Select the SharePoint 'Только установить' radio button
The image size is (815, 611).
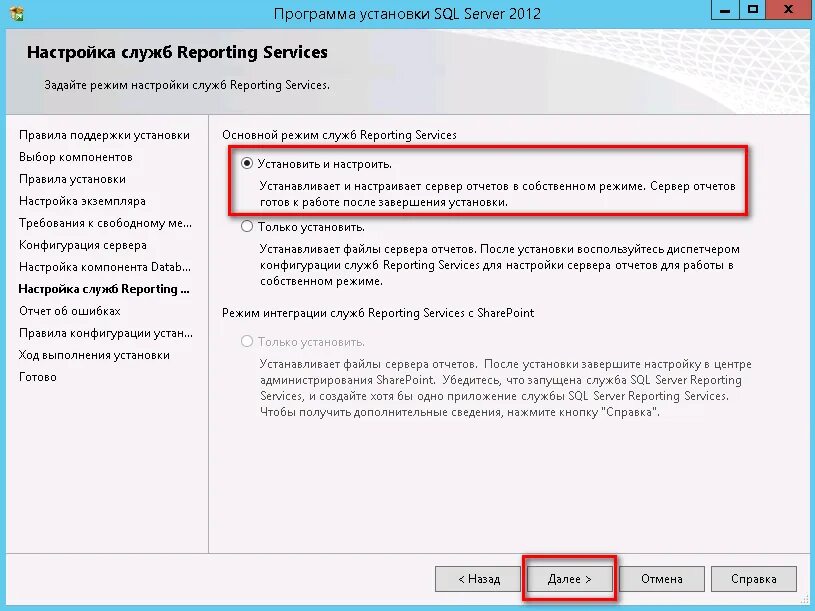247,341
